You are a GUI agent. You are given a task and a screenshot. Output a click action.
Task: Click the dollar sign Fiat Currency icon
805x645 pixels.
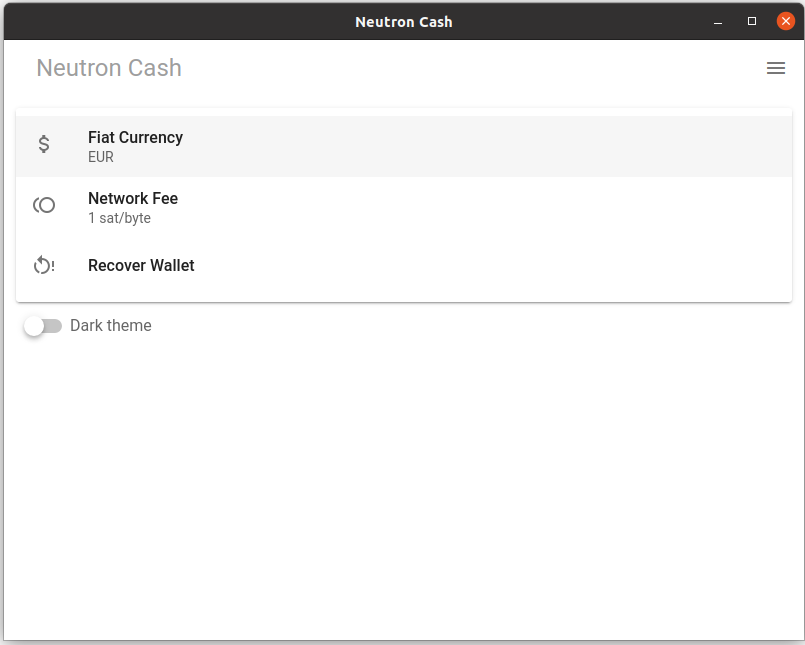tap(44, 144)
